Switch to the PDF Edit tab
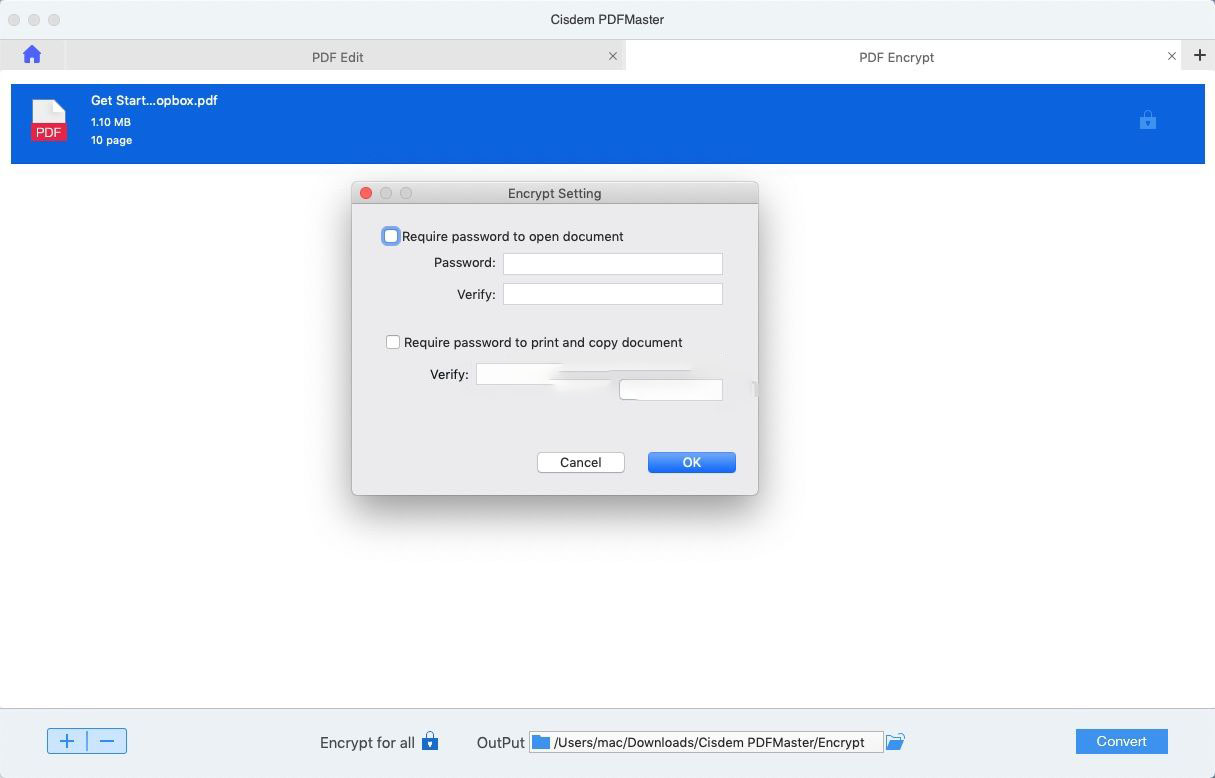The image size is (1215, 778). coord(337,57)
